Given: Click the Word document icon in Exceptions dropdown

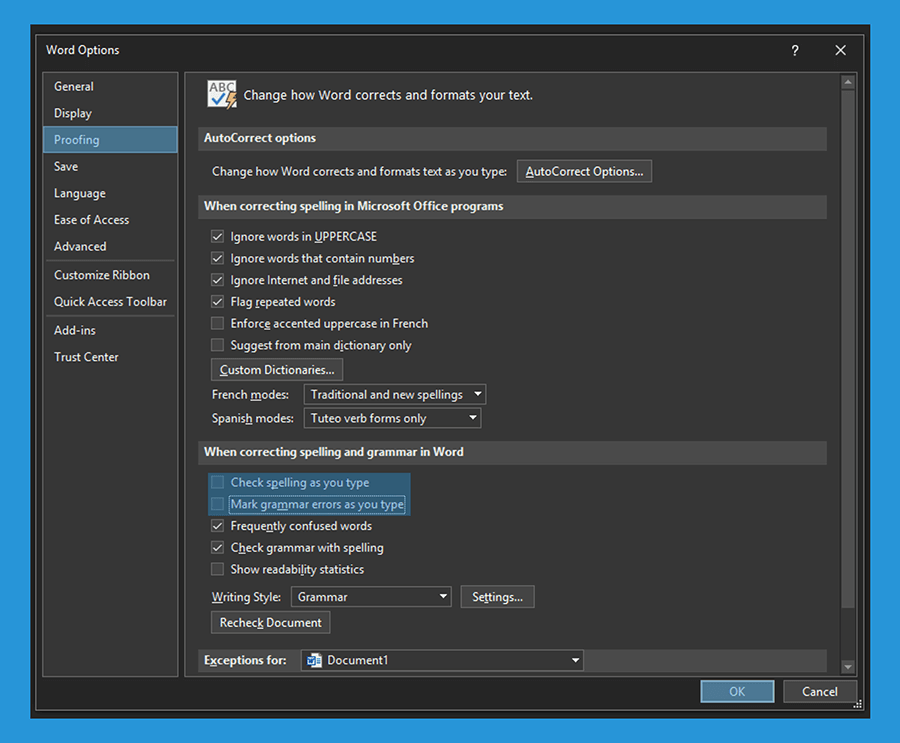Looking at the screenshot, I should (x=314, y=660).
